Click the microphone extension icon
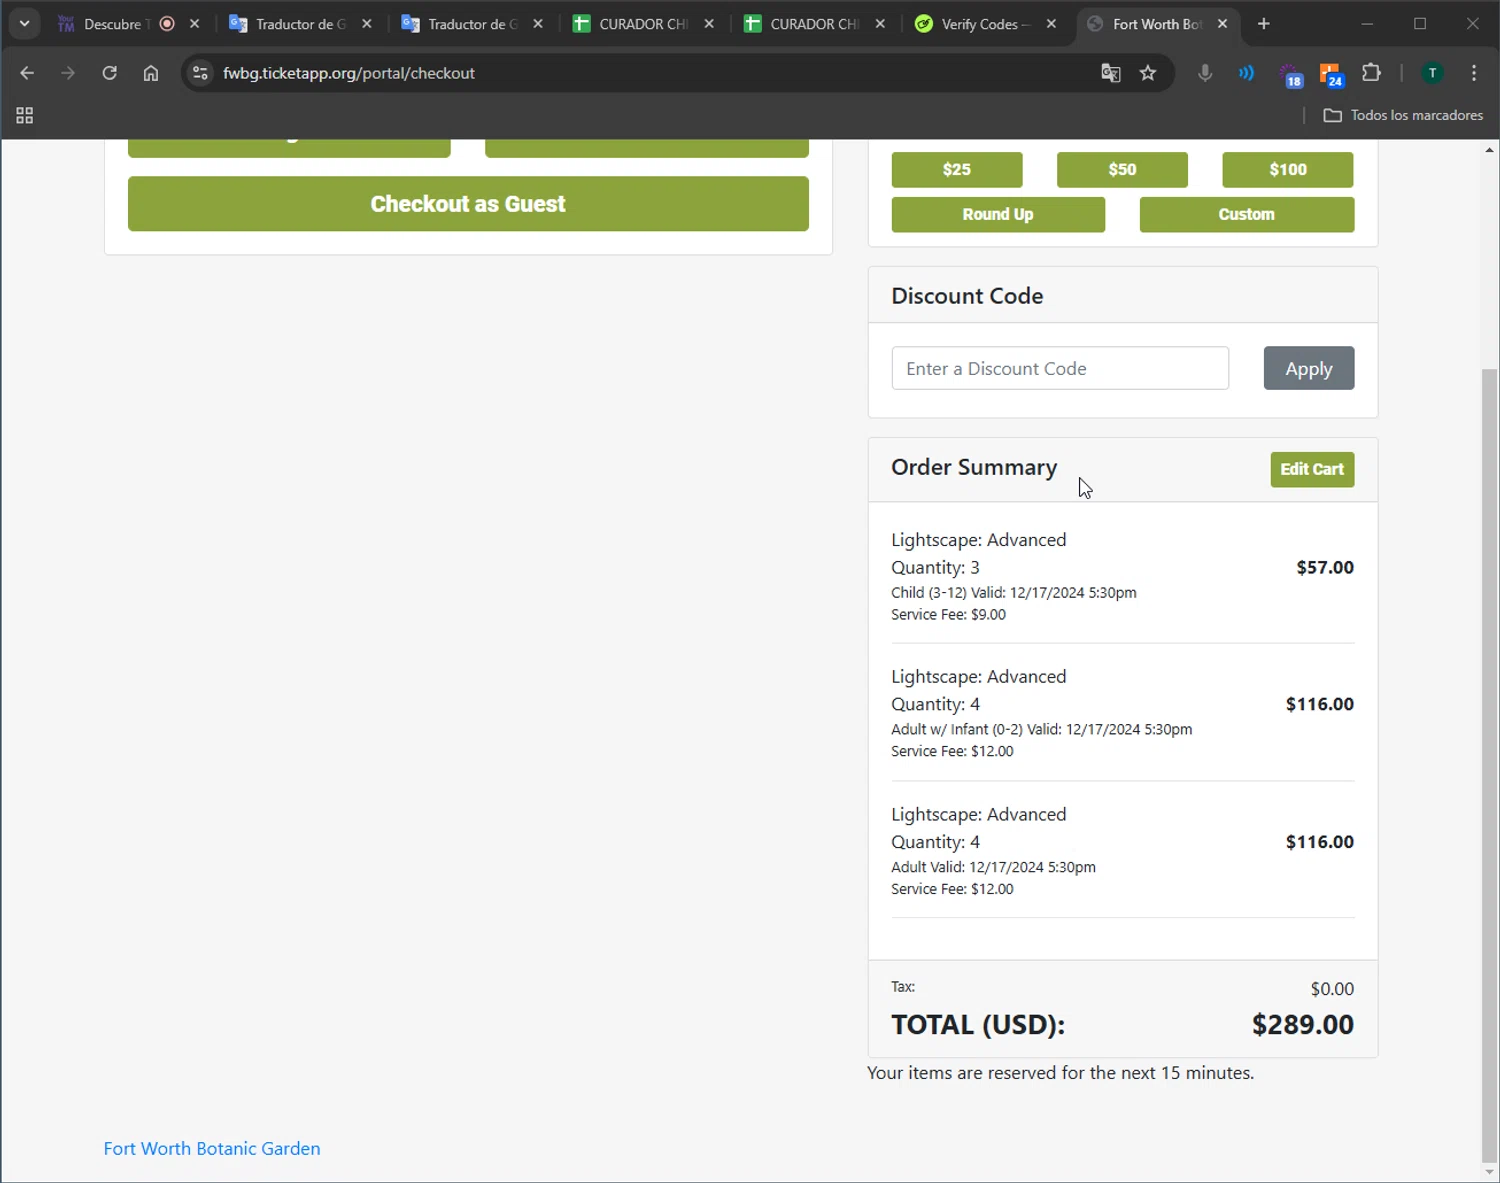Viewport: 1500px width, 1183px height. (x=1205, y=73)
